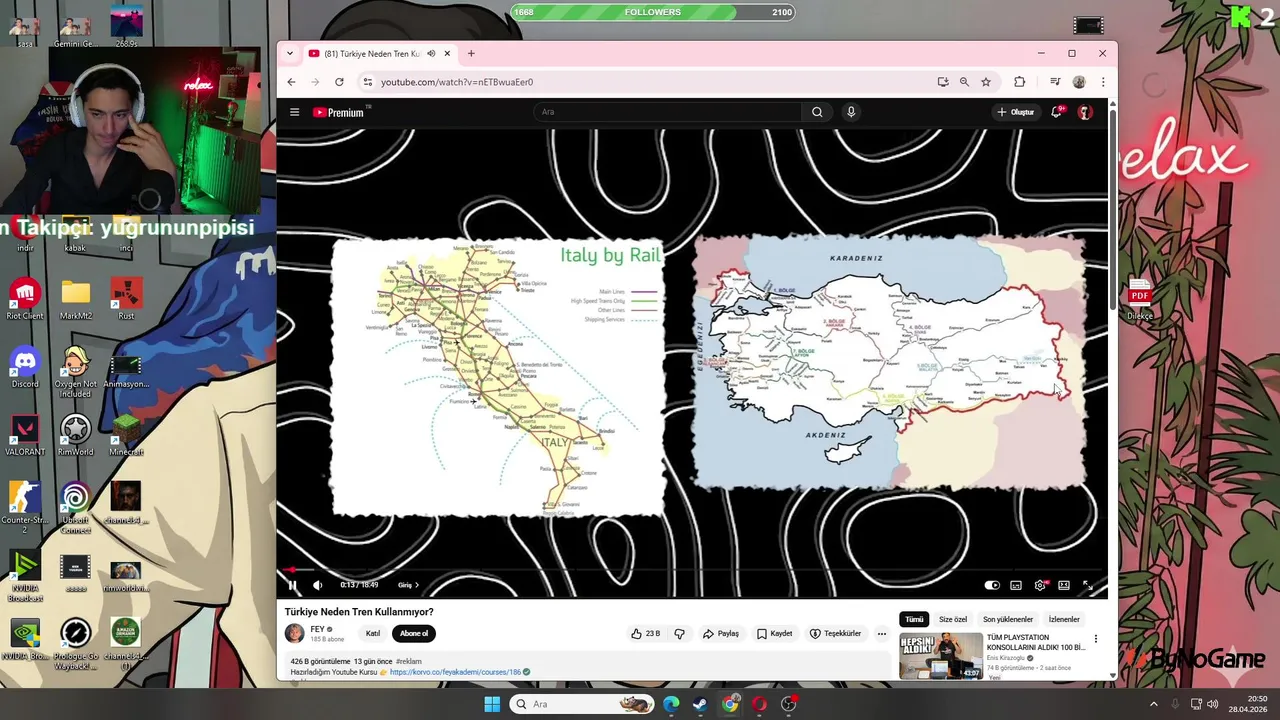Viewport: 1280px width, 720px height.
Task: Open Steam from the taskbar
Action: 700,704
